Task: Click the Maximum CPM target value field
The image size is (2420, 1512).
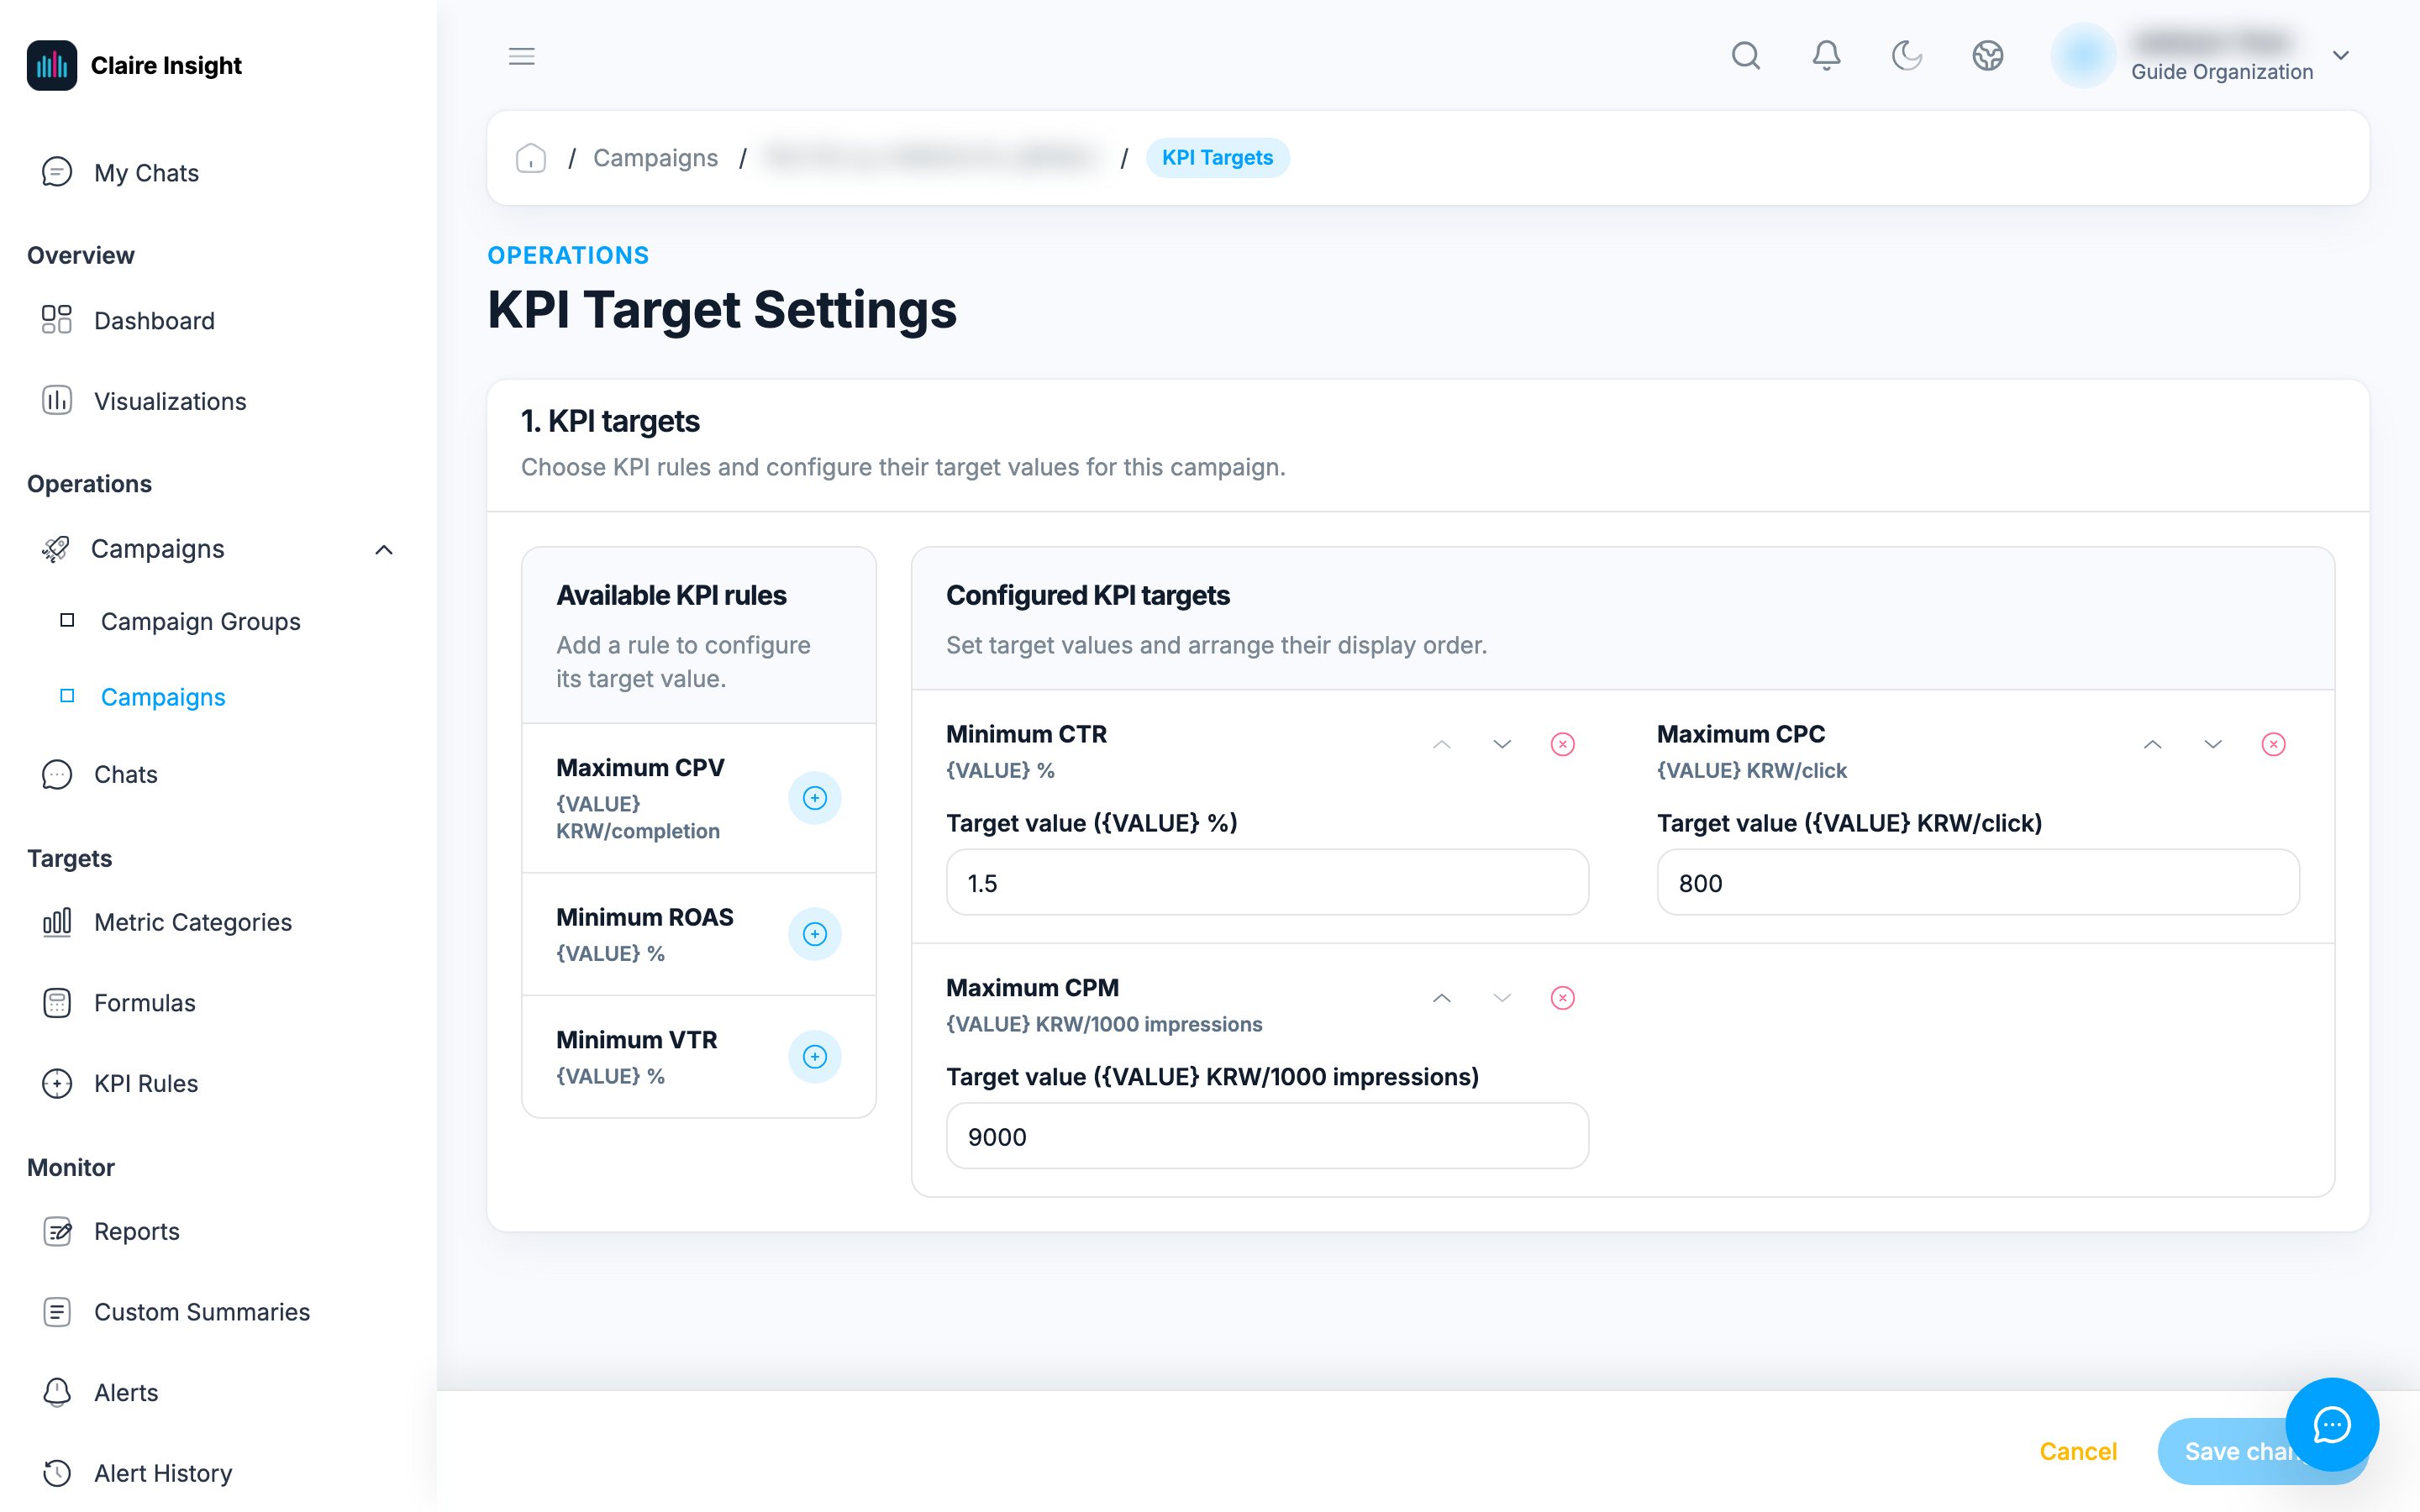Action: pyautogui.click(x=1267, y=1137)
